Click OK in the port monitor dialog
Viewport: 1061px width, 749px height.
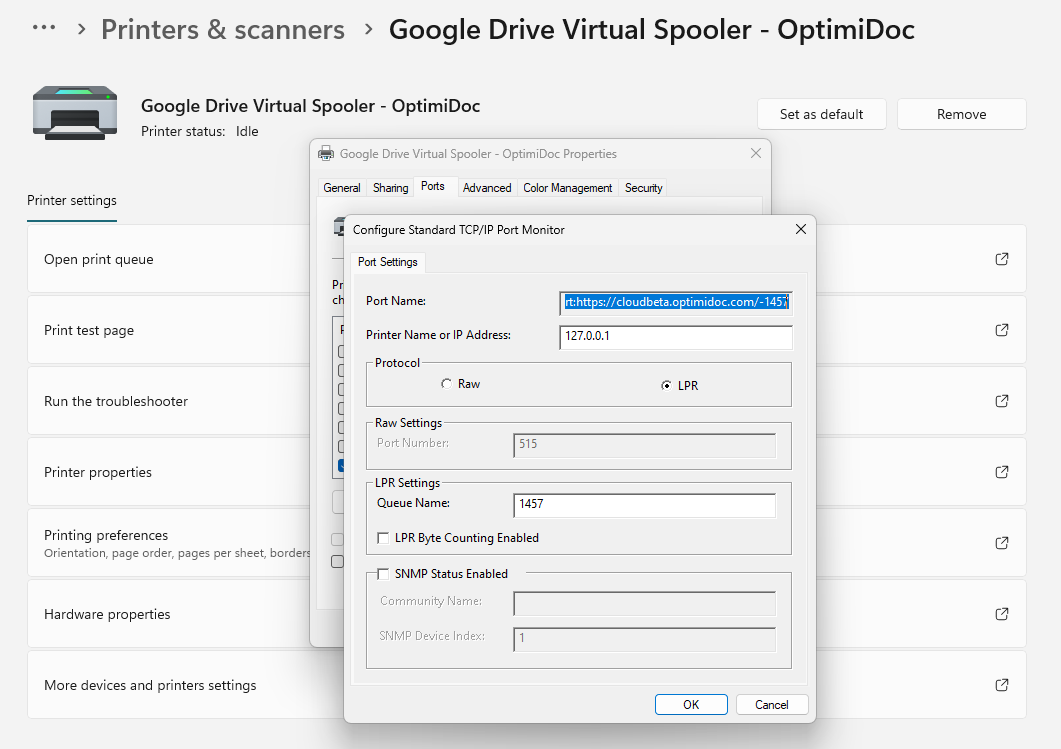tap(691, 704)
